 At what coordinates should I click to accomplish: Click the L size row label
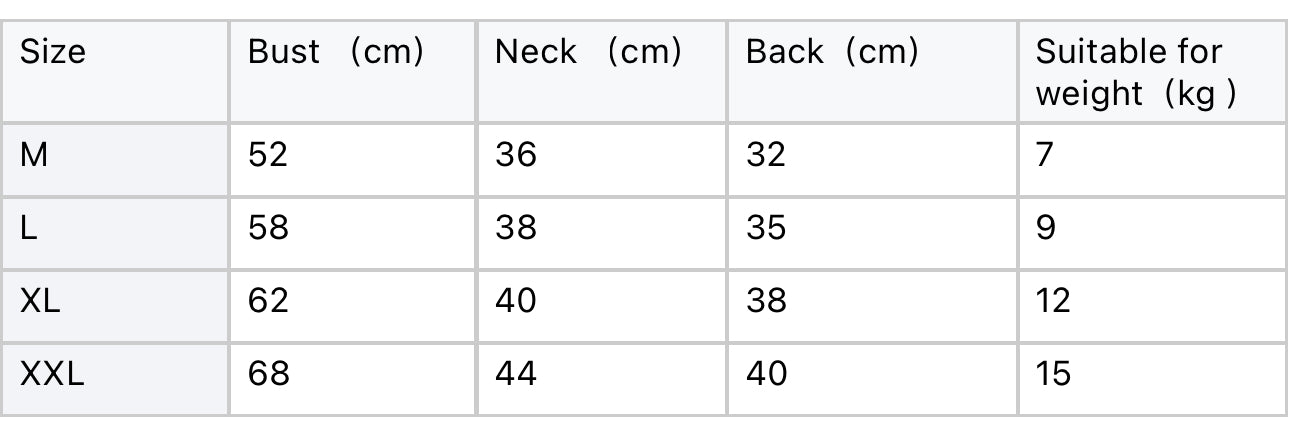pos(29,229)
